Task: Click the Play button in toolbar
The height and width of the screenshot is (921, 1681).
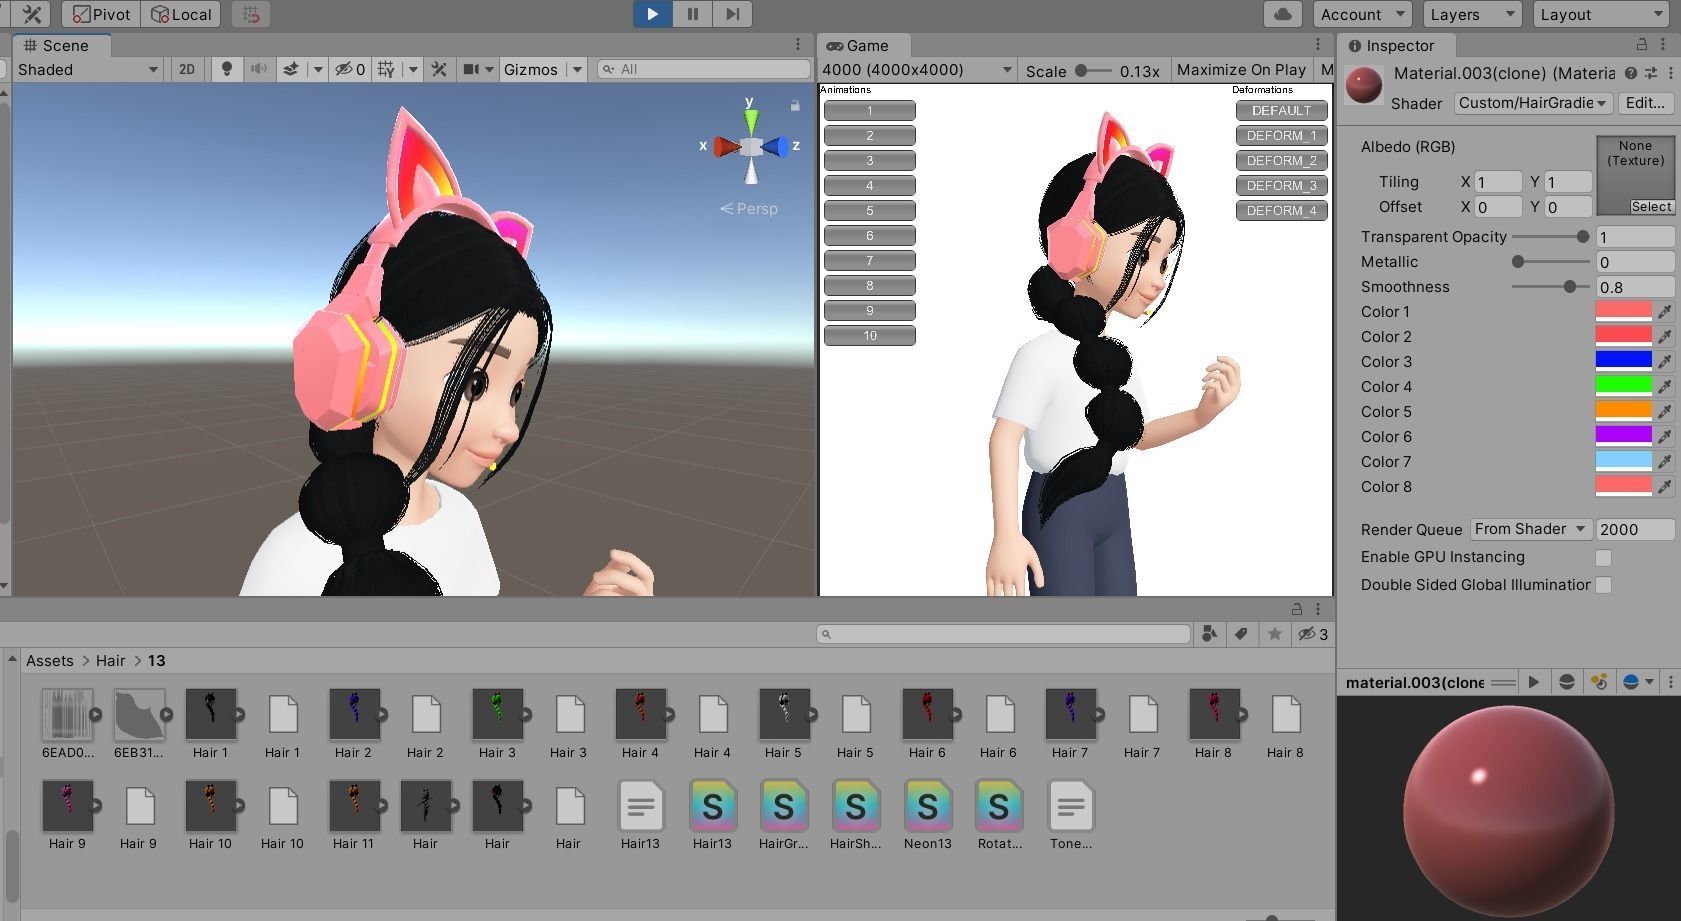Action: tap(652, 14)
